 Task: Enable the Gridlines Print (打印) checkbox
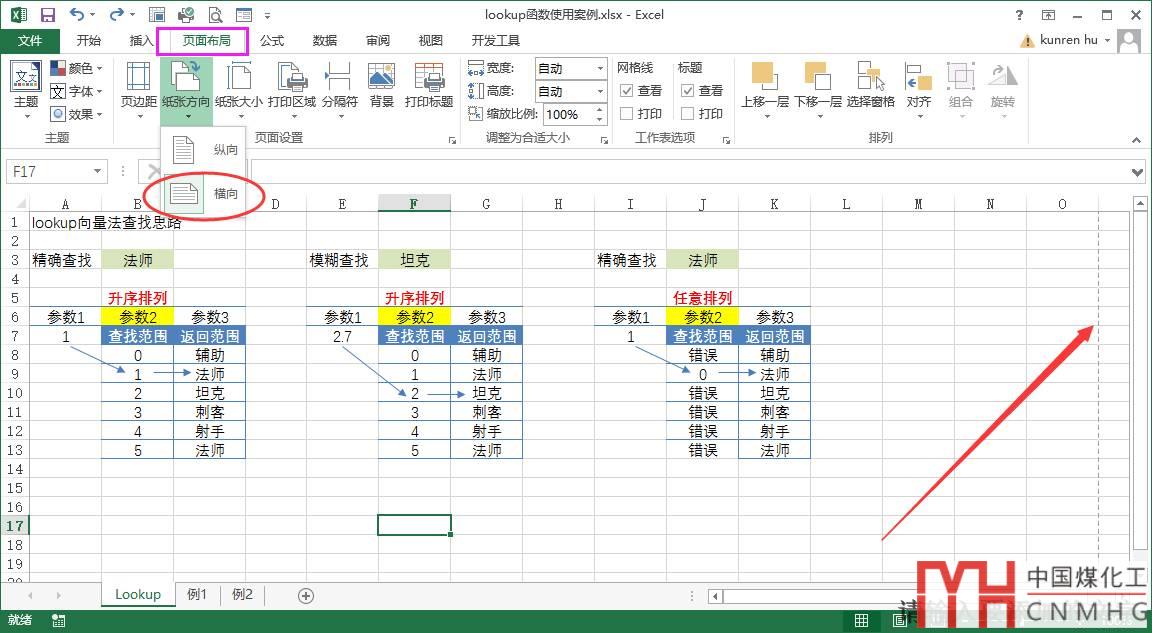627,114
